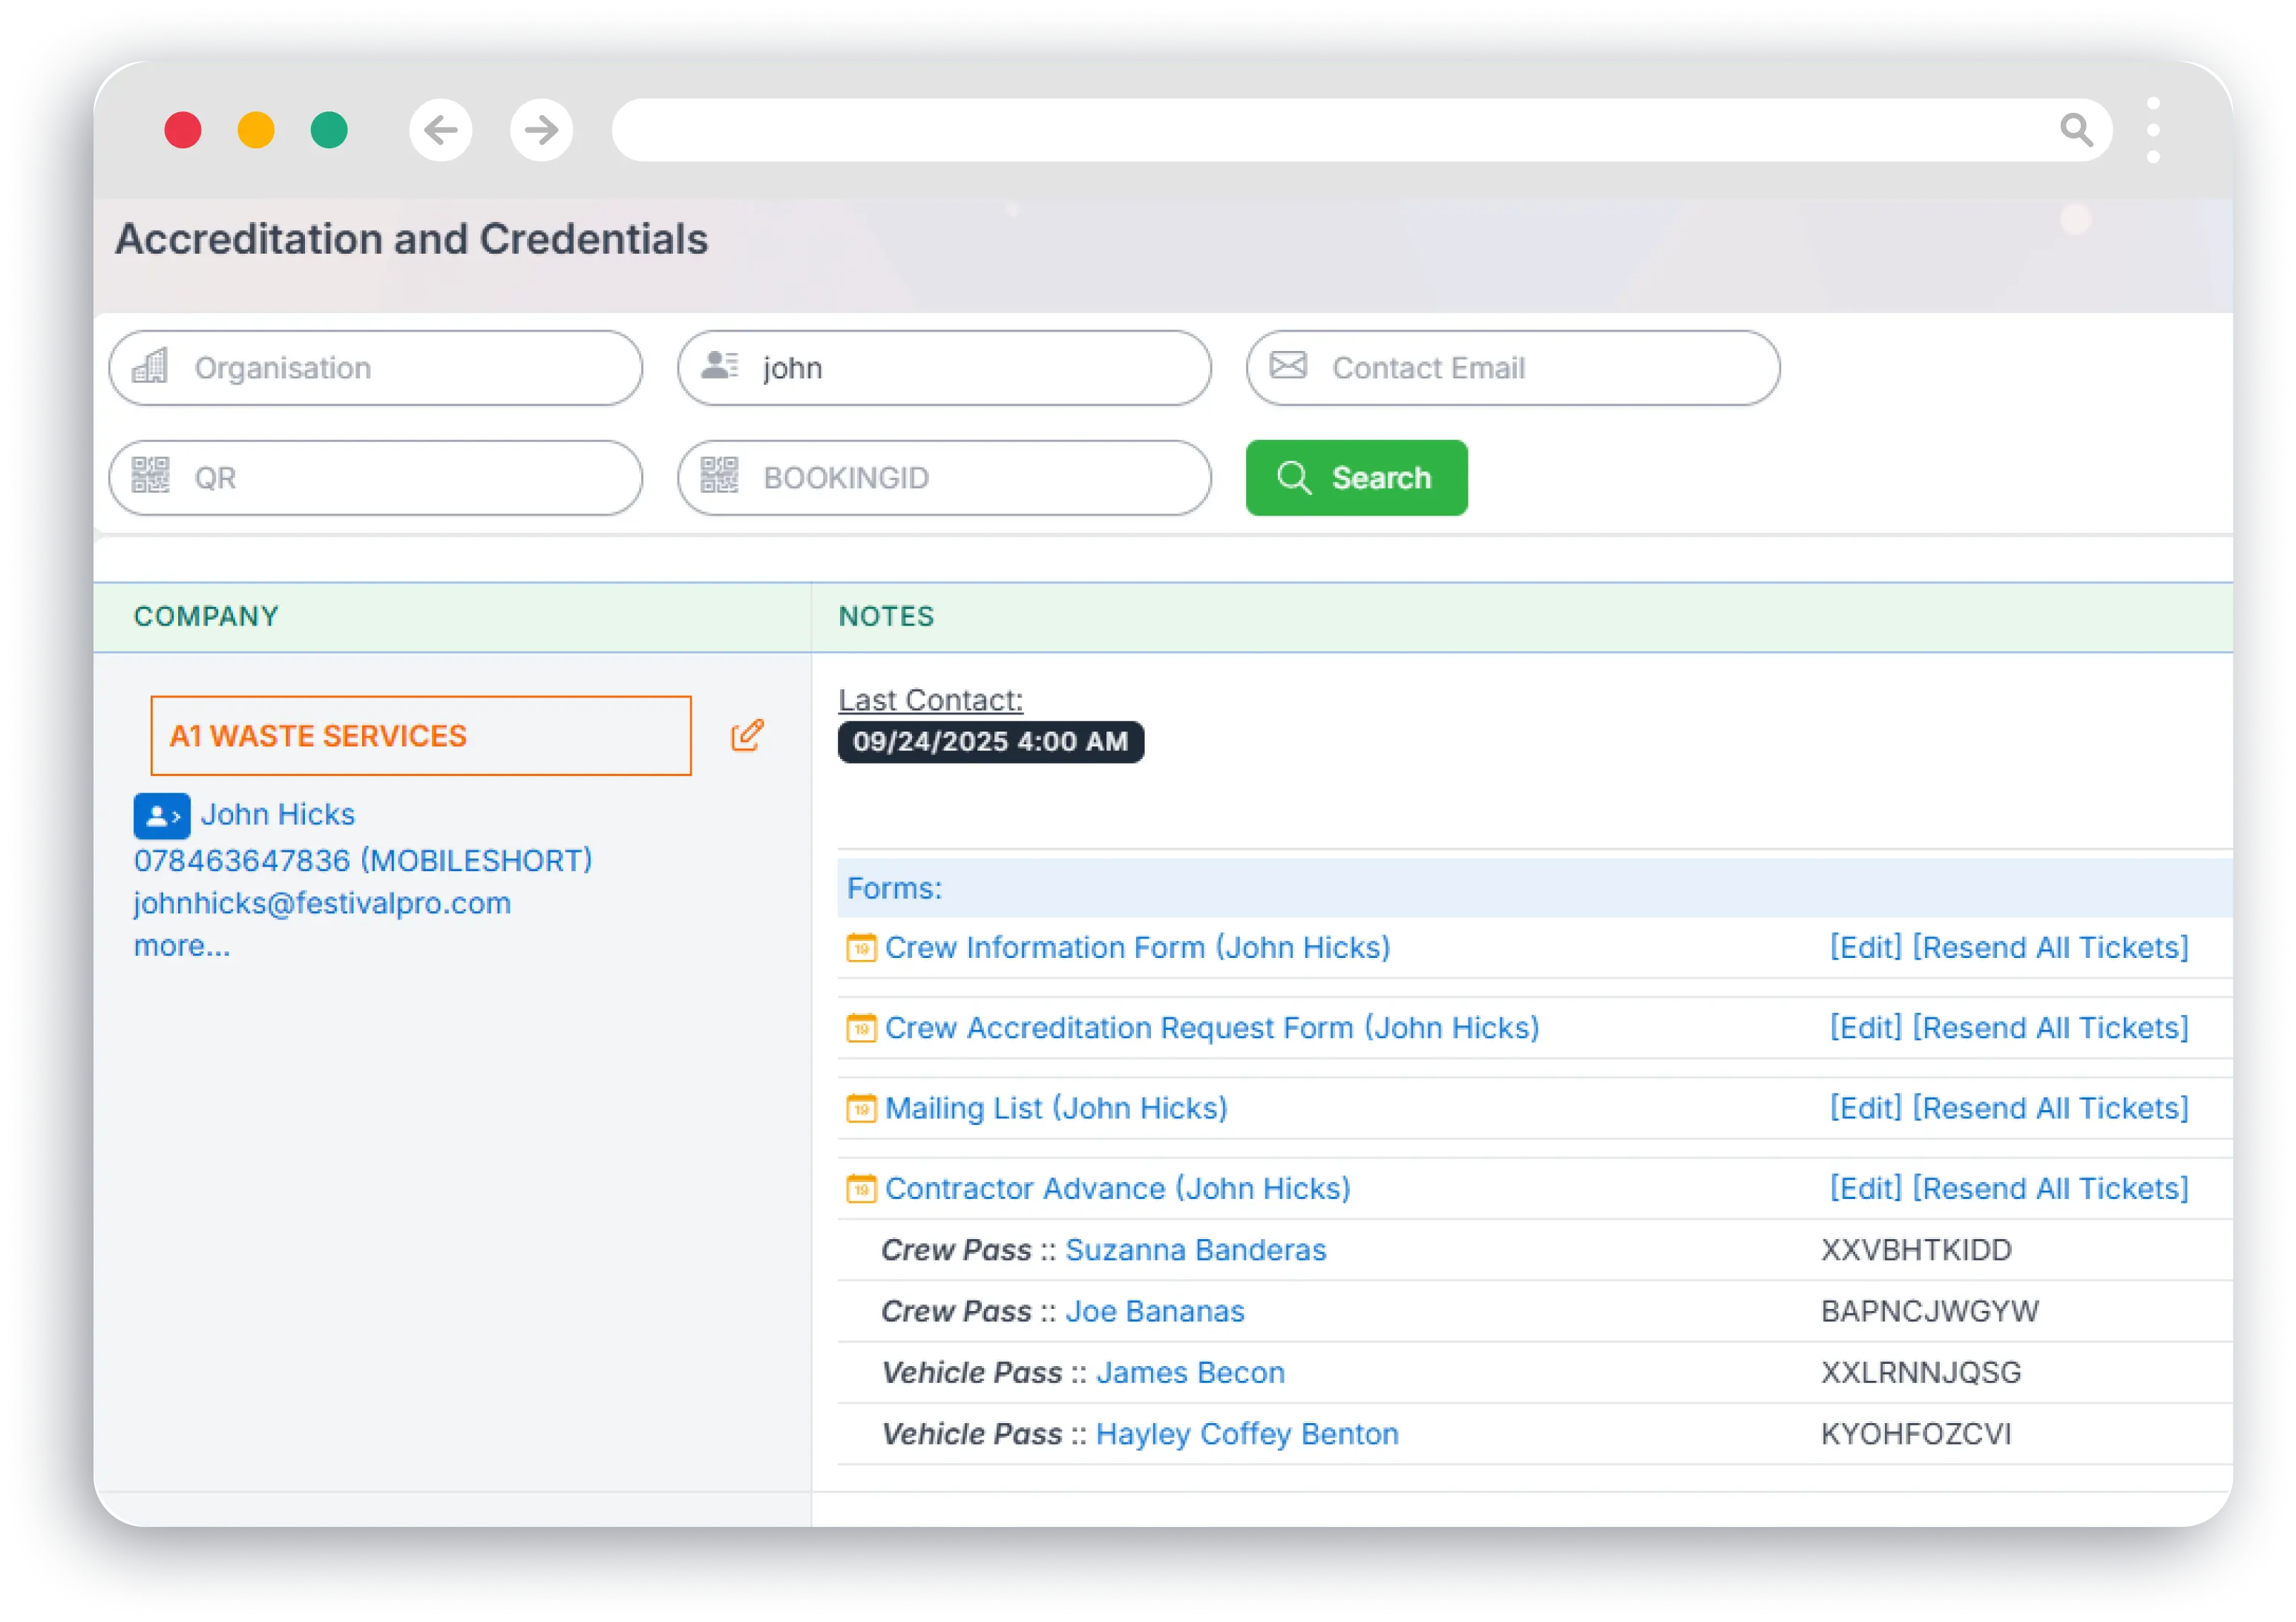Click the browser forward arrow button
This screenshot has width=2296, height=1622.
541,130
